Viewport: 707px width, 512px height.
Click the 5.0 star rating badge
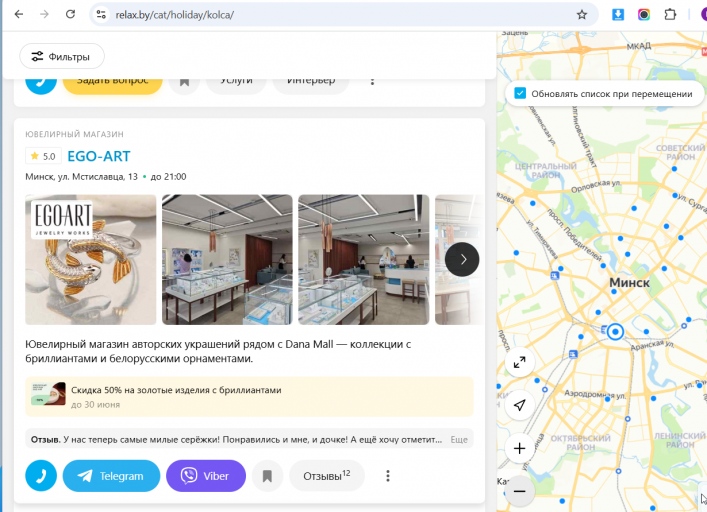pos(43,156)
